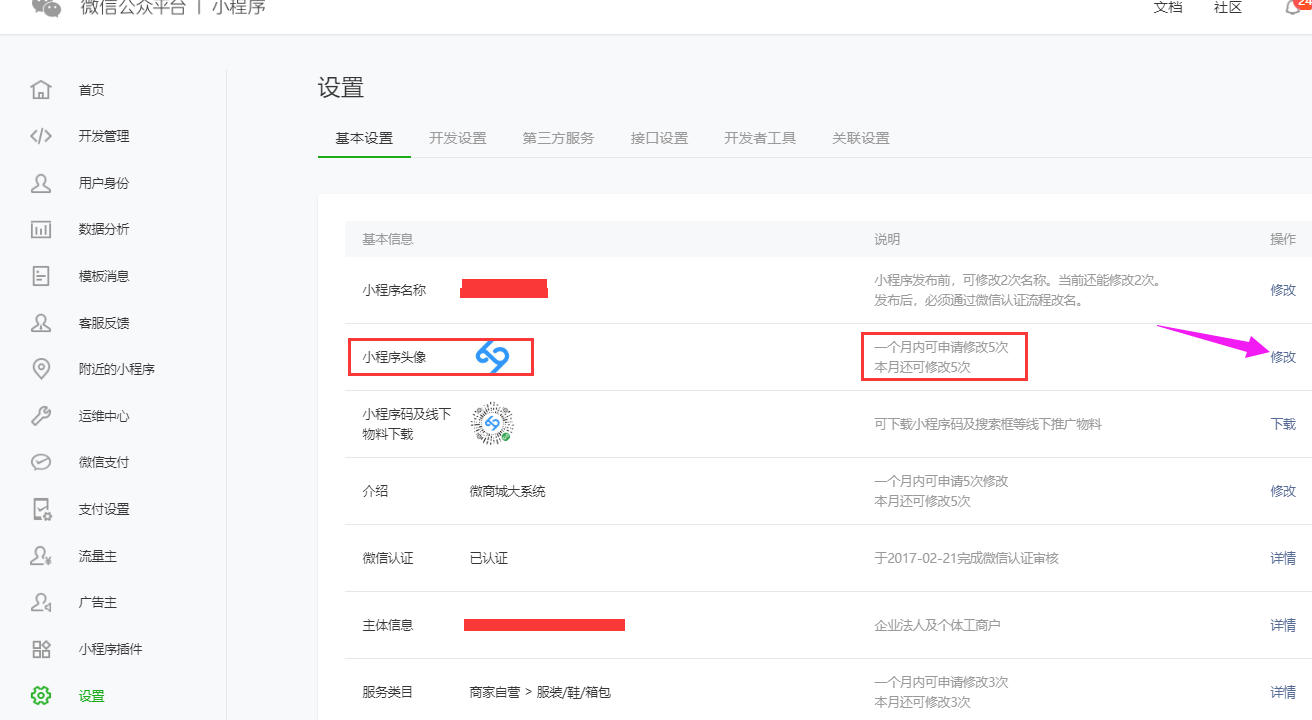1312x720 pixels.
Task: Select the 关联设置 tab
Action: pyautogui.click(x=860, y=138)
